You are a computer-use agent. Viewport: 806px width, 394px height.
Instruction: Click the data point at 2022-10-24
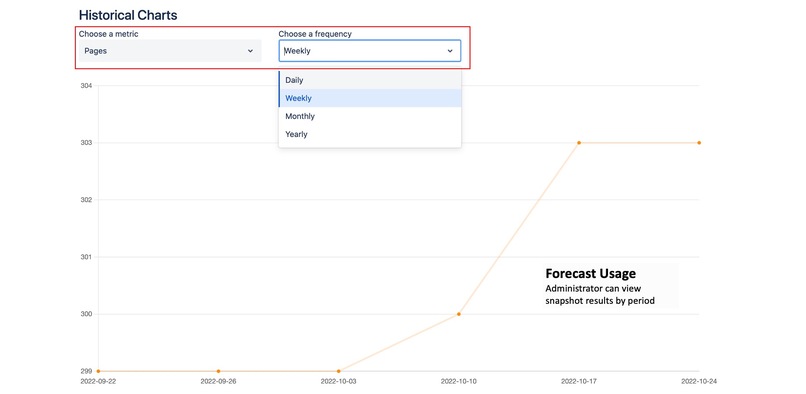[x=699, y=142]
